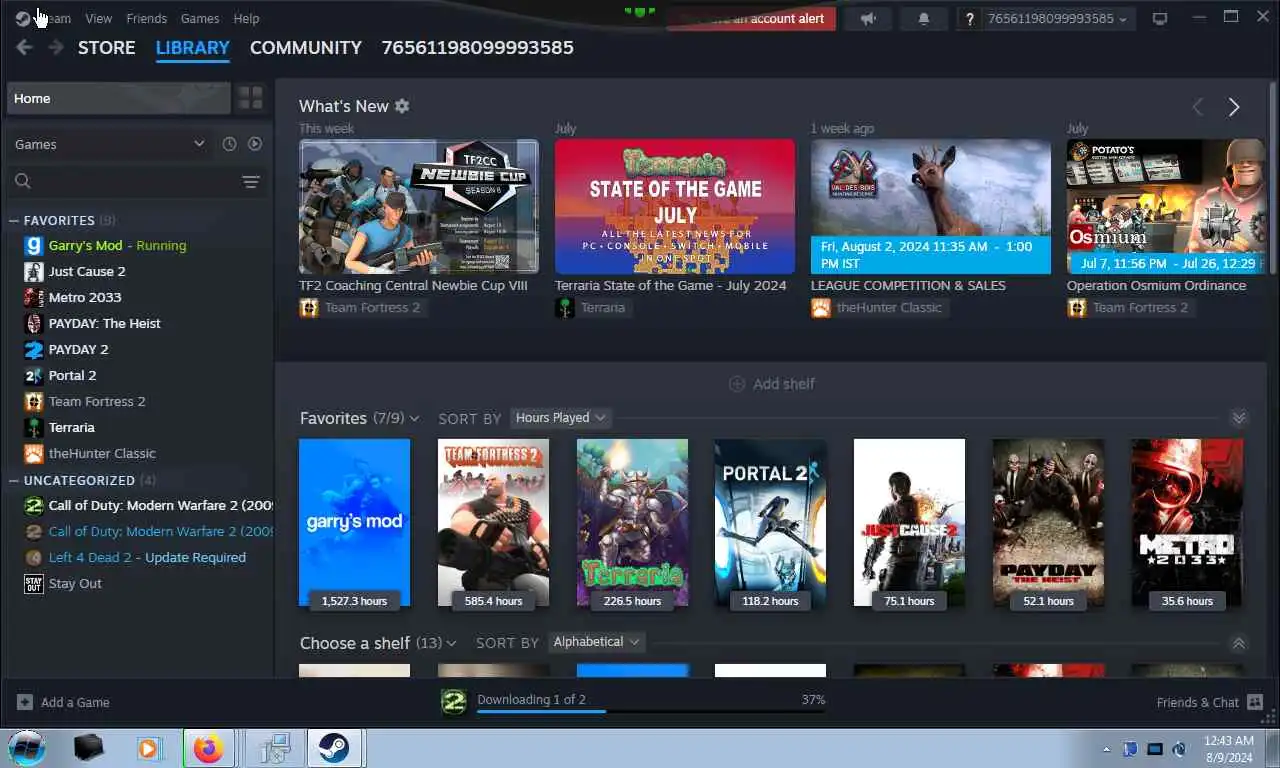Switch to Big Picture mode icon
The width and height of the screenshot is (1280, 768).
tap(1160, 19)
